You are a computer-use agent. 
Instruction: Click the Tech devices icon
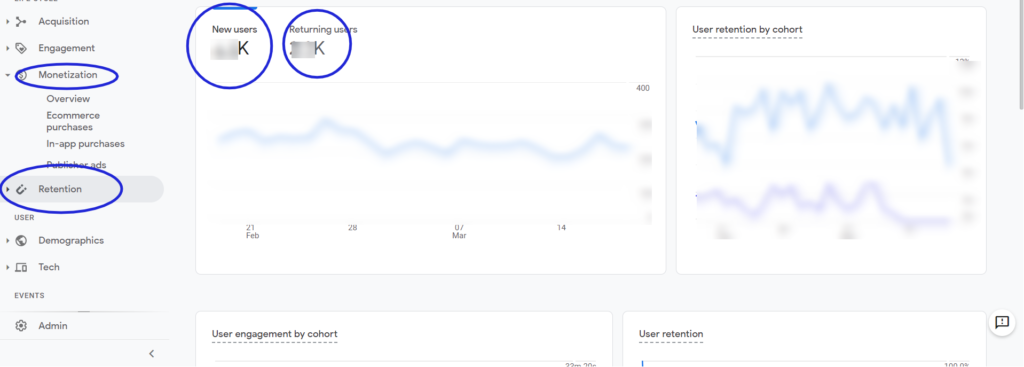21,267
